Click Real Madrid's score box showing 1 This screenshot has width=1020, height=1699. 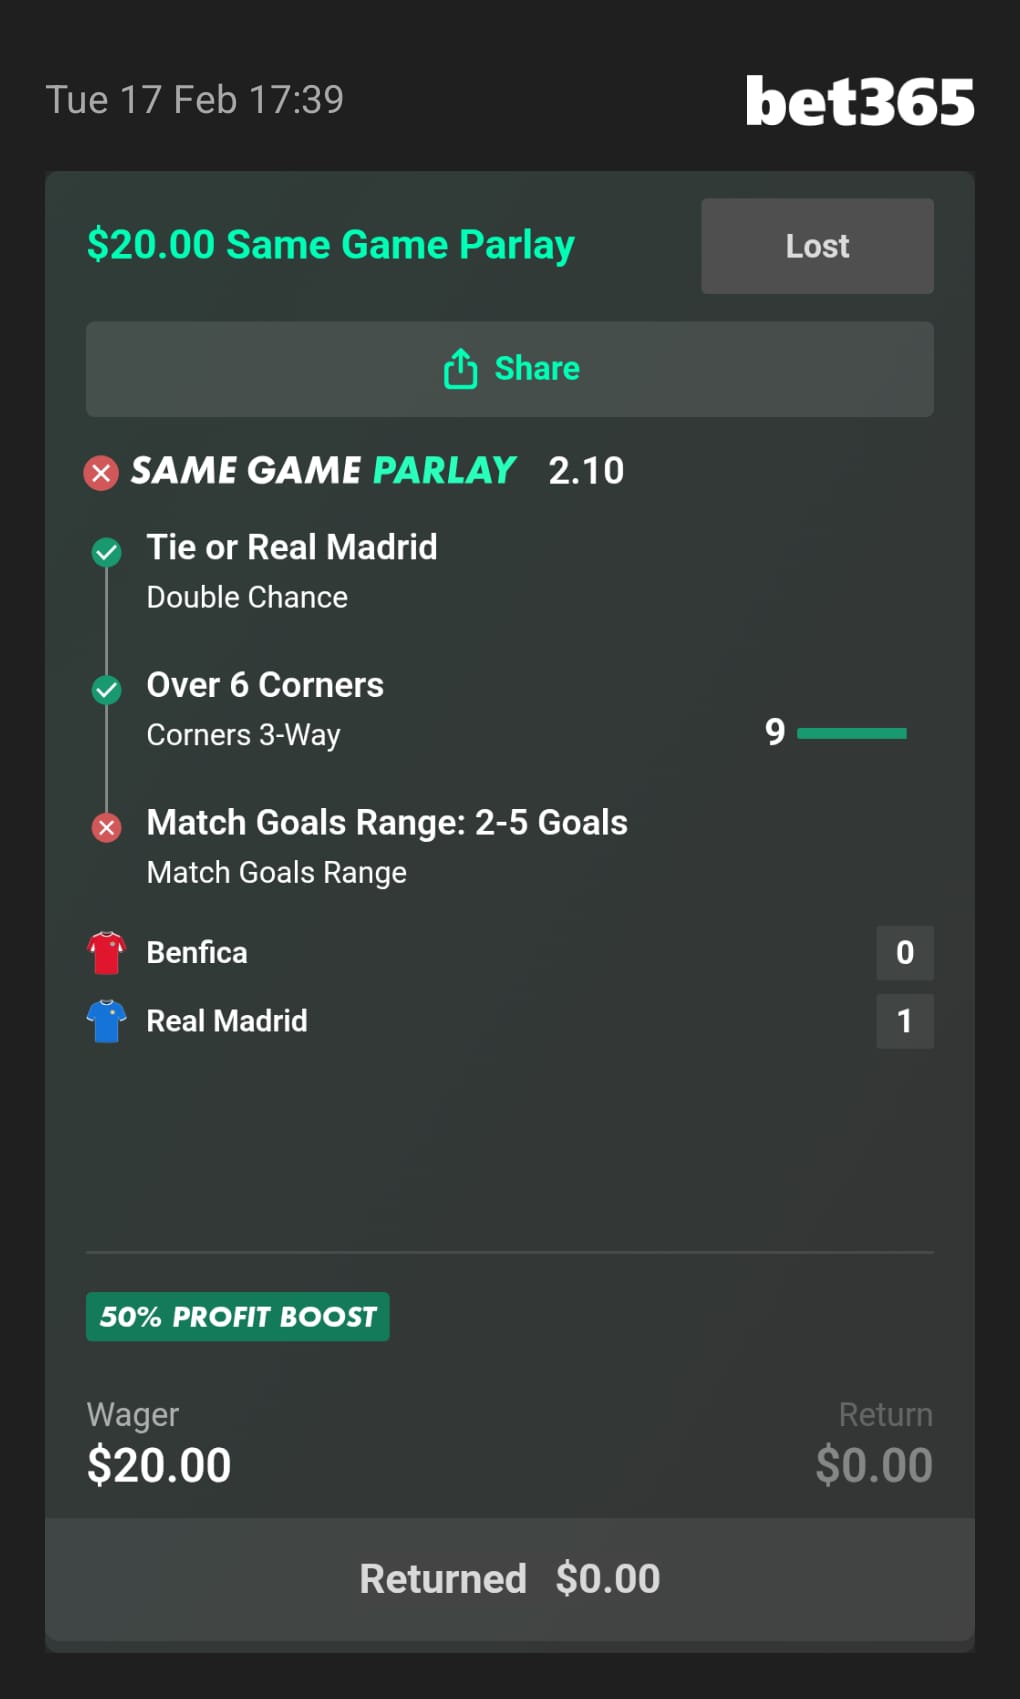tap(905, 1021)
